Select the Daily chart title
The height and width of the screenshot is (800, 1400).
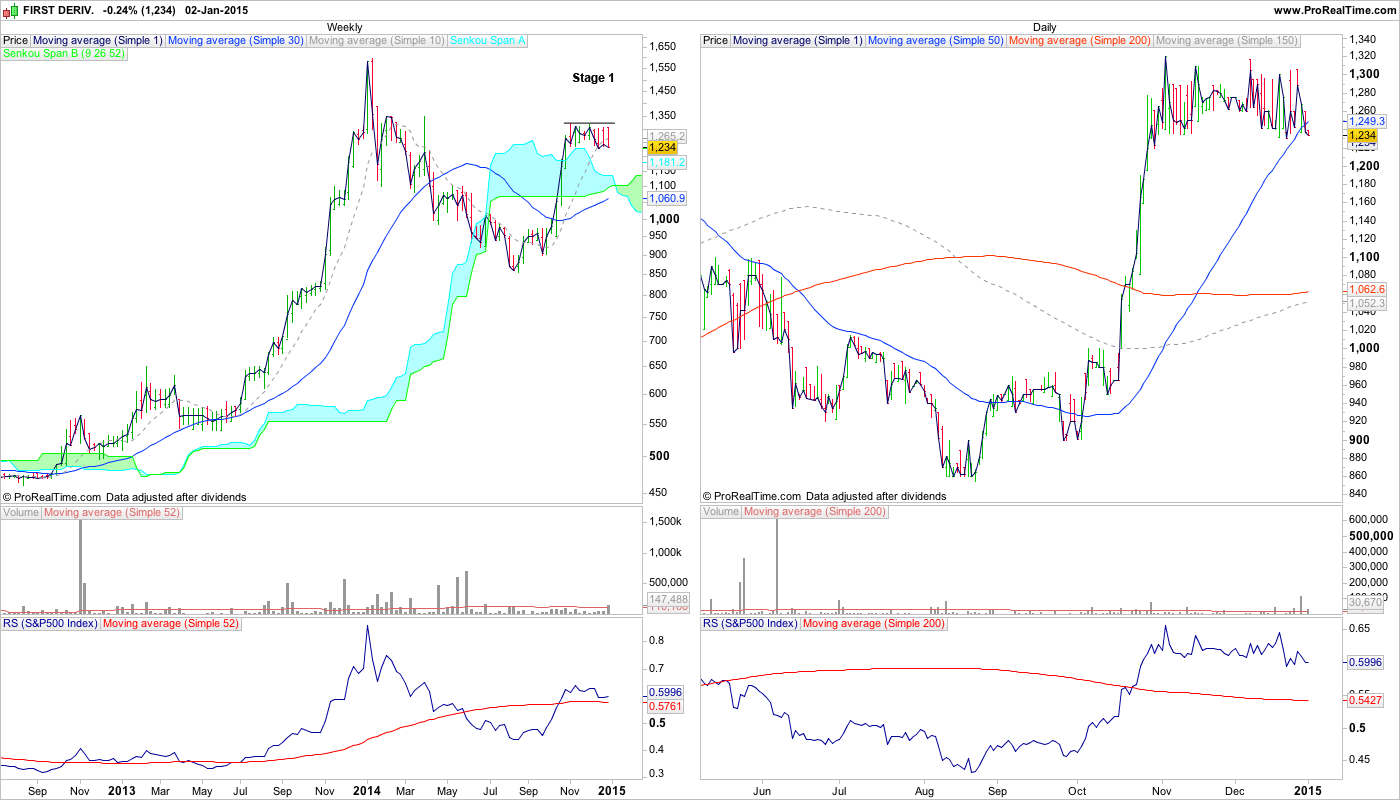1045,27
